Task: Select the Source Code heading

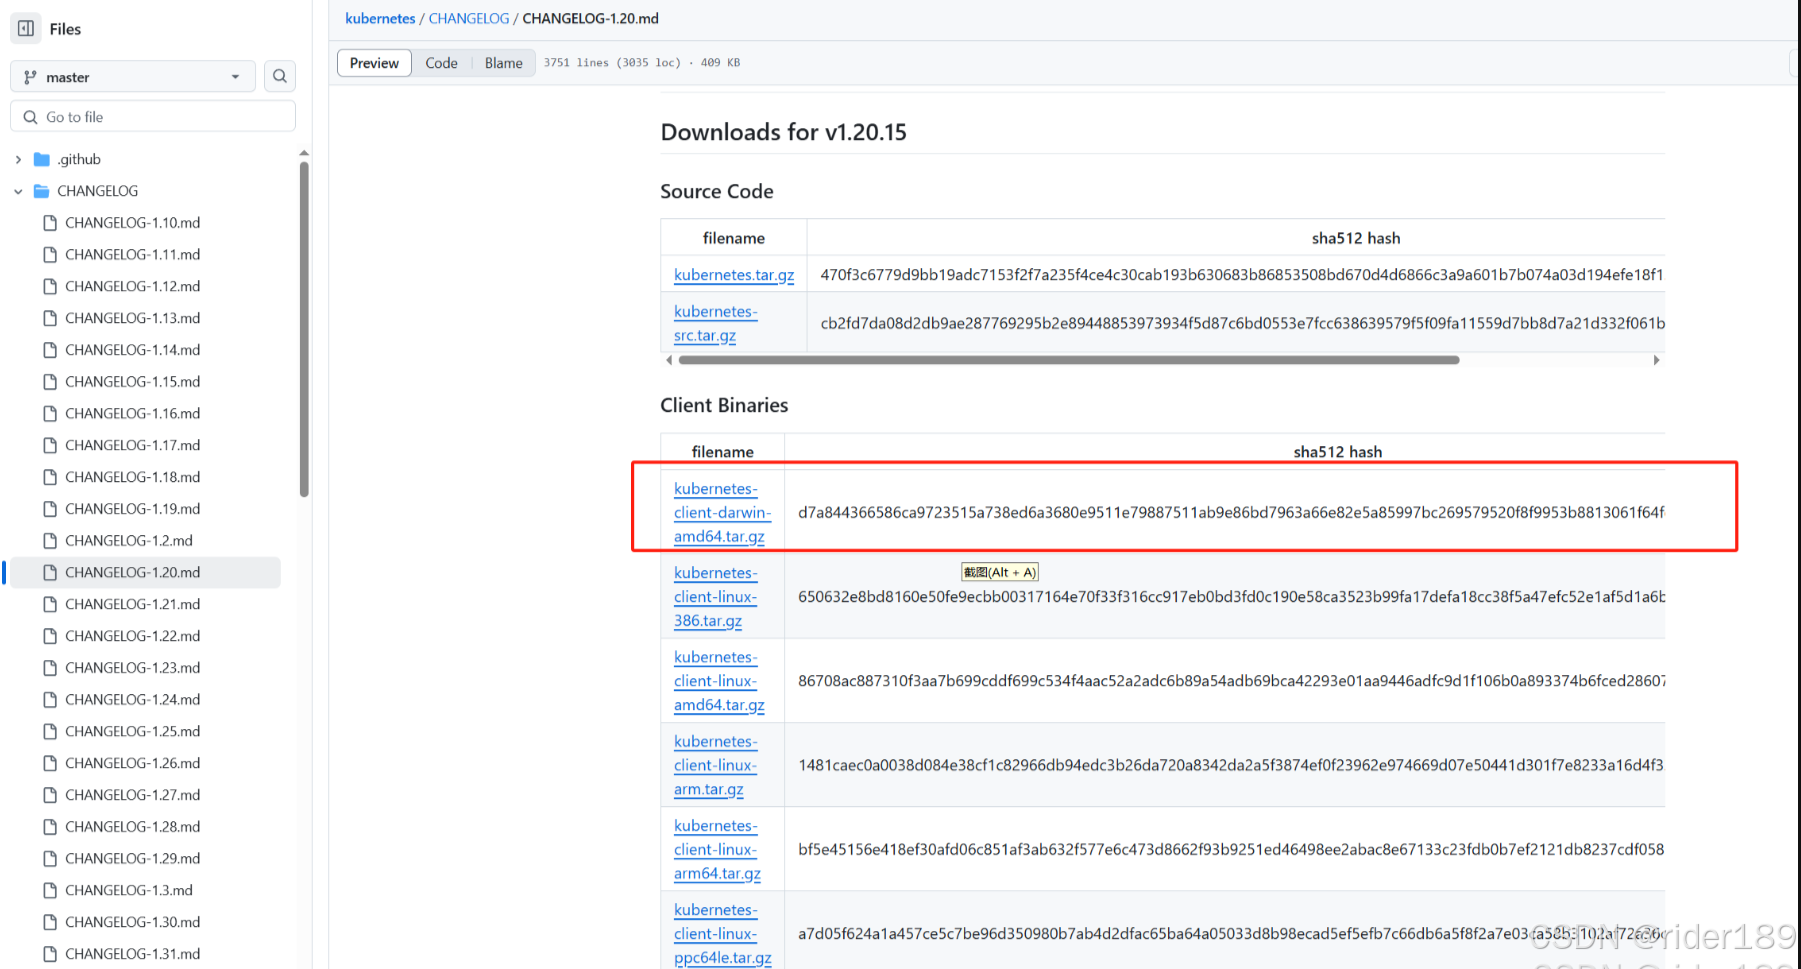Action: coord(717,191)
